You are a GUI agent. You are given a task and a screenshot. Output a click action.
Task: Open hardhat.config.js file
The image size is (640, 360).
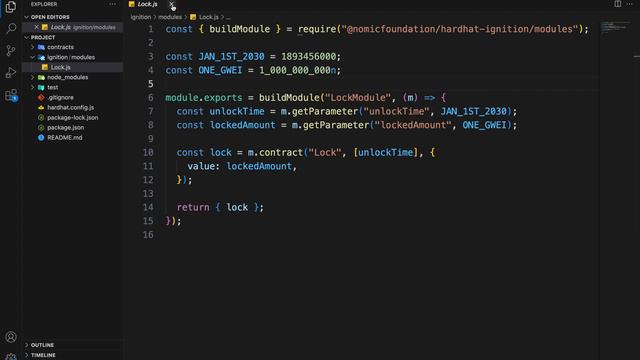point(70,107)
